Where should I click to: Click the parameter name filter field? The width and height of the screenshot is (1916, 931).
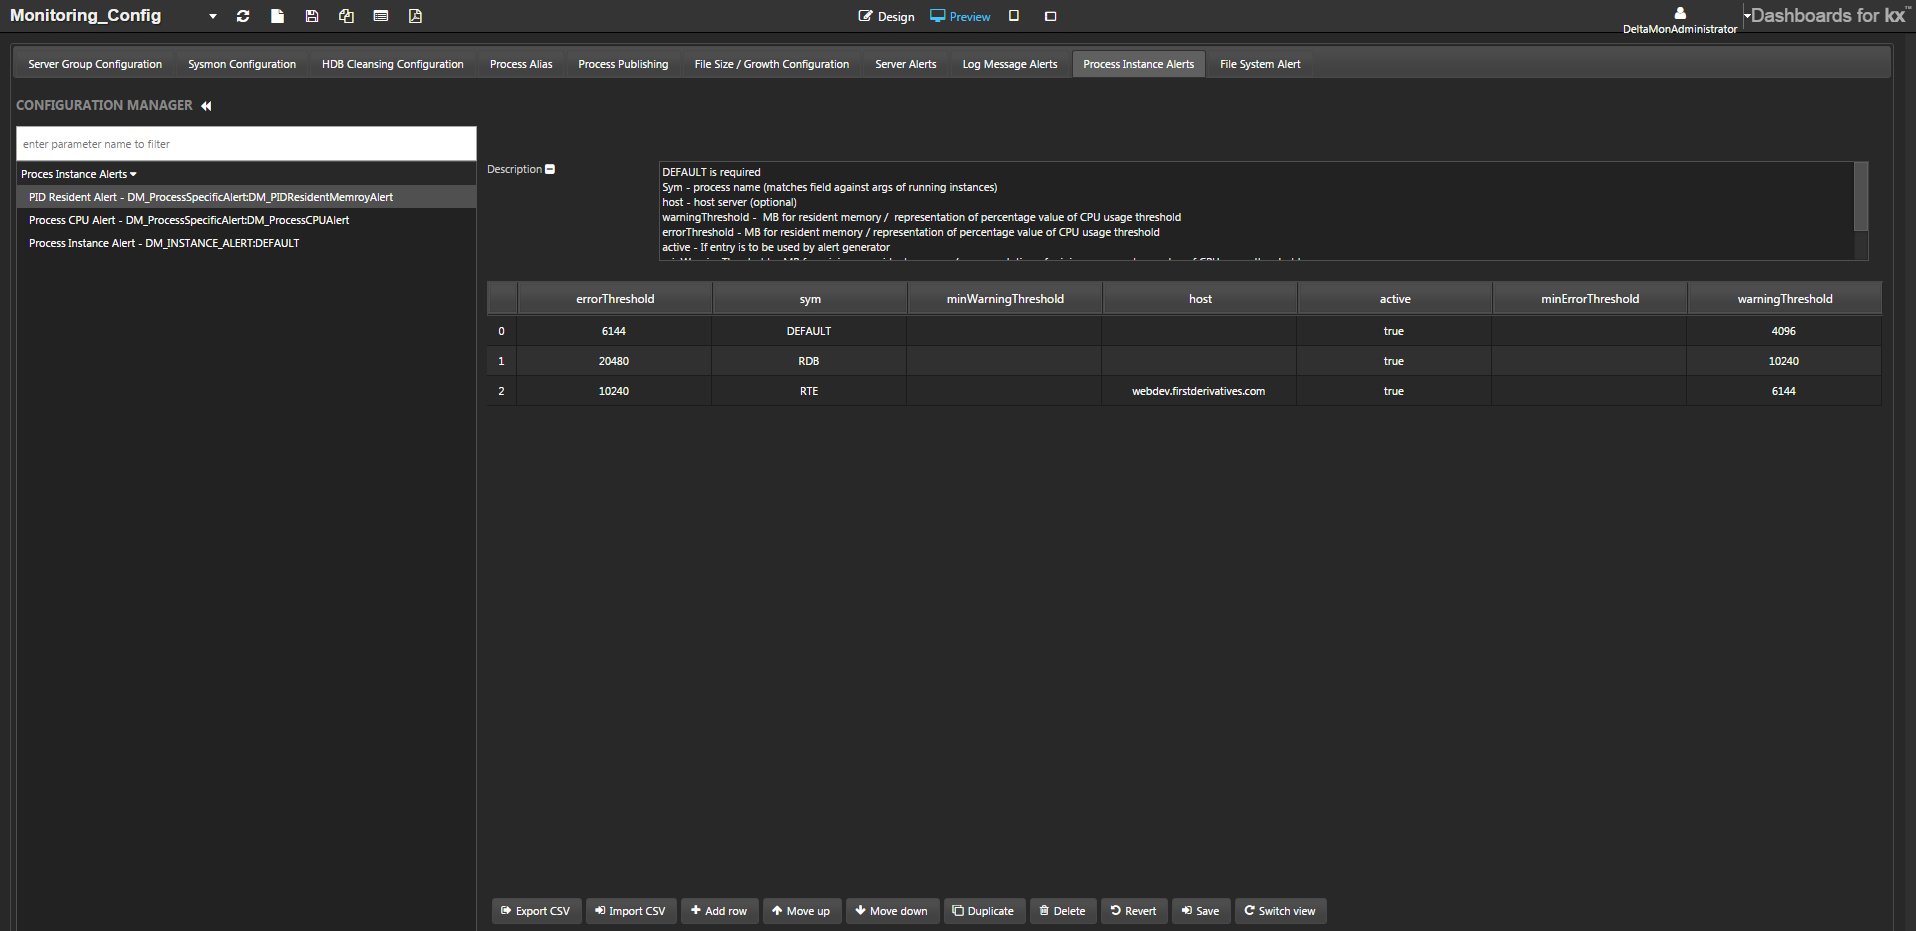[x=246, y=144]
